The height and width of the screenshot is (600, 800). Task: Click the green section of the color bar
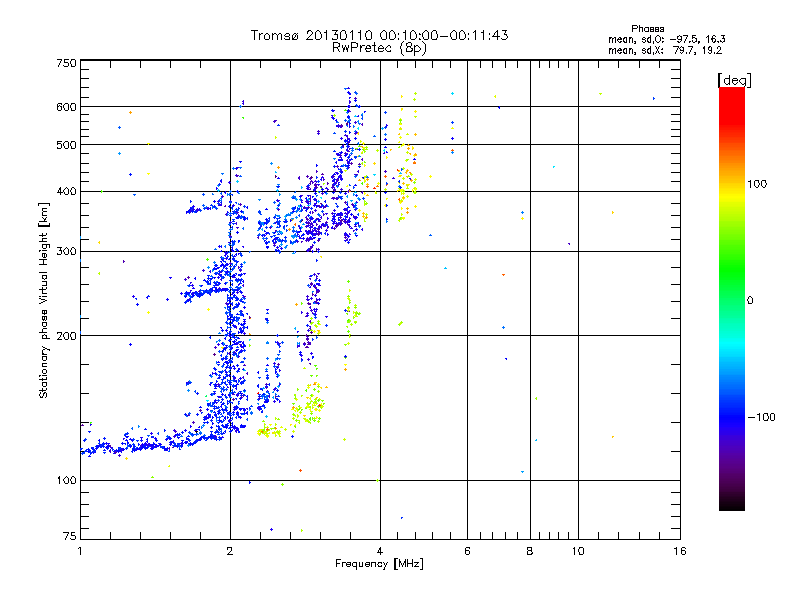(x=732, y=270)
